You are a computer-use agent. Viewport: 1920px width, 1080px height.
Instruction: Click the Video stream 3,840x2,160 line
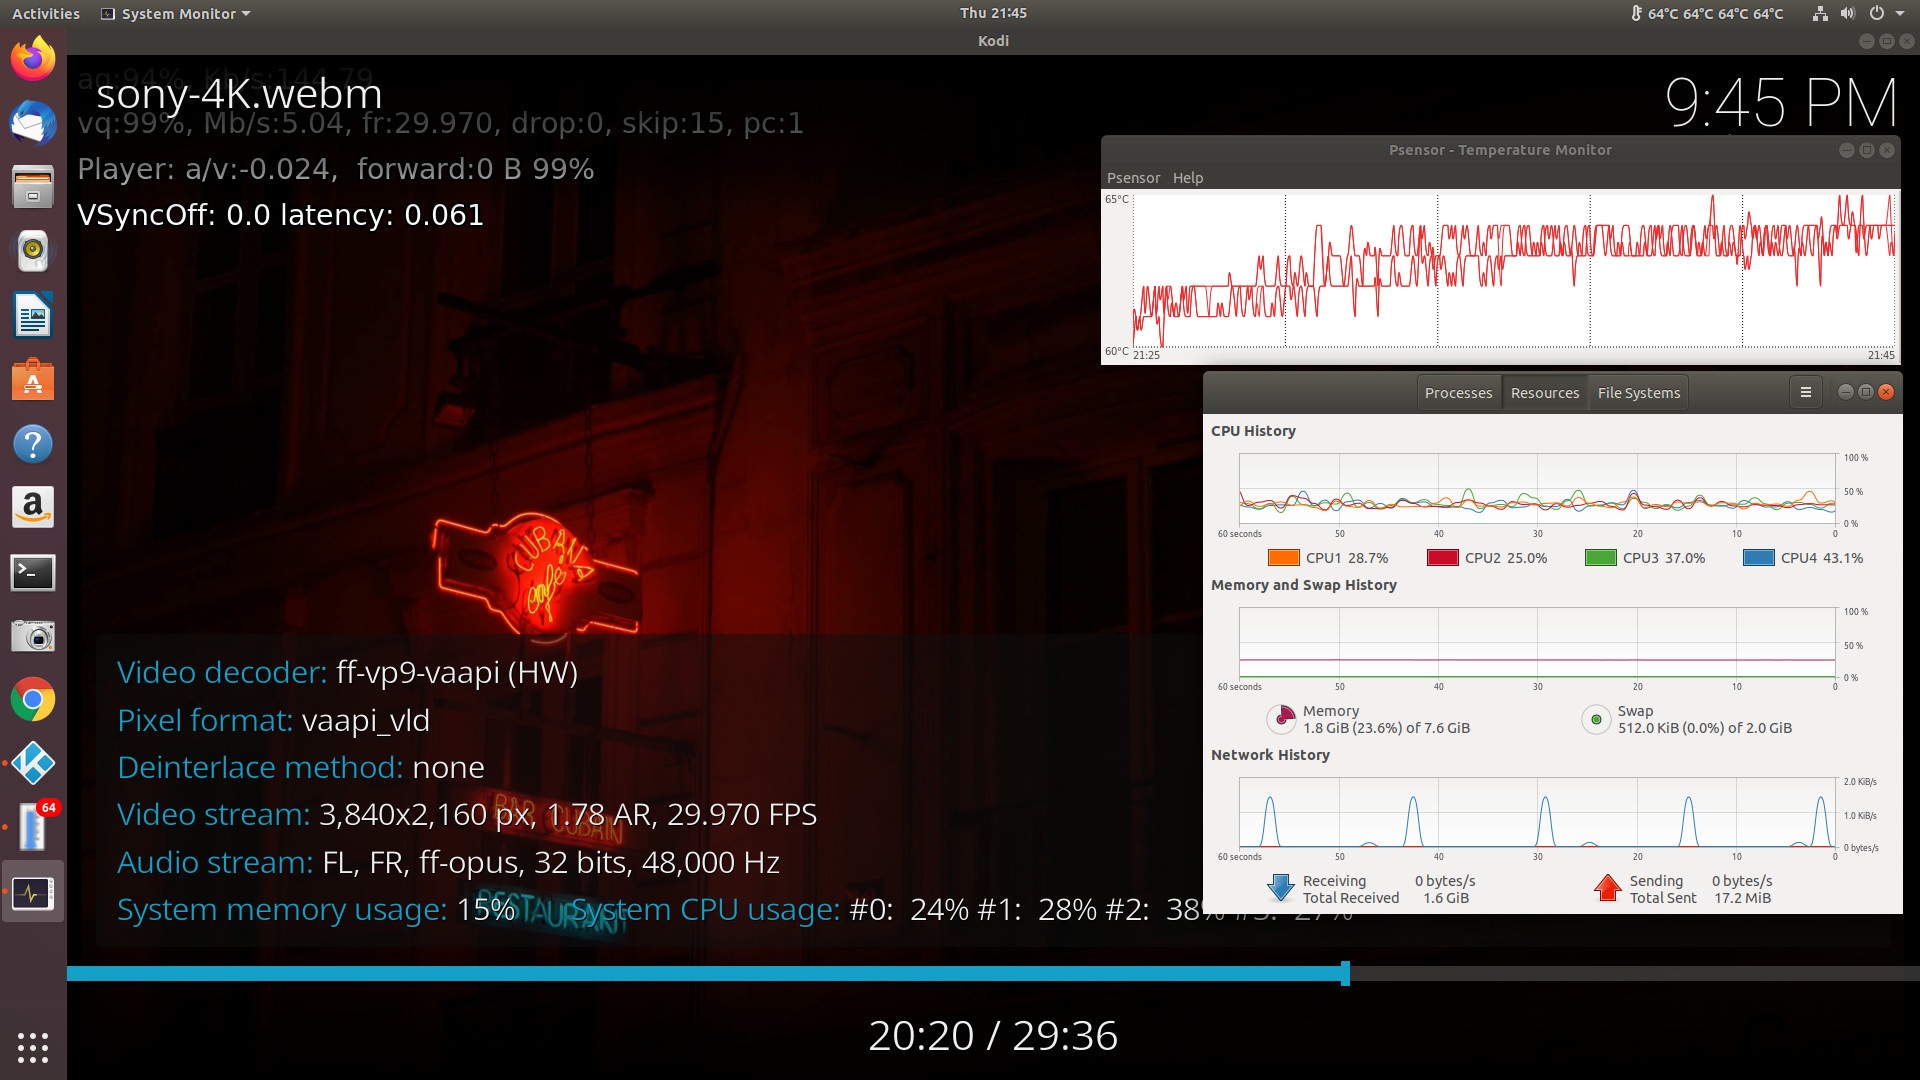click(x=467, y=815)
